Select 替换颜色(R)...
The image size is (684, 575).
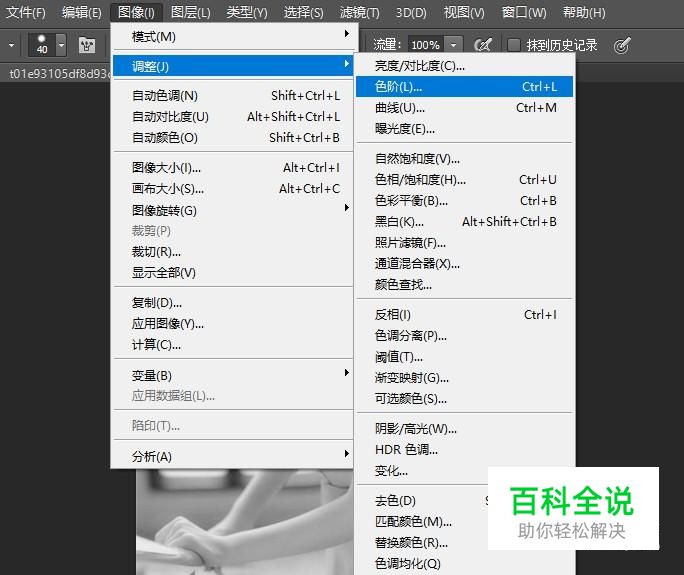point(421,543)
